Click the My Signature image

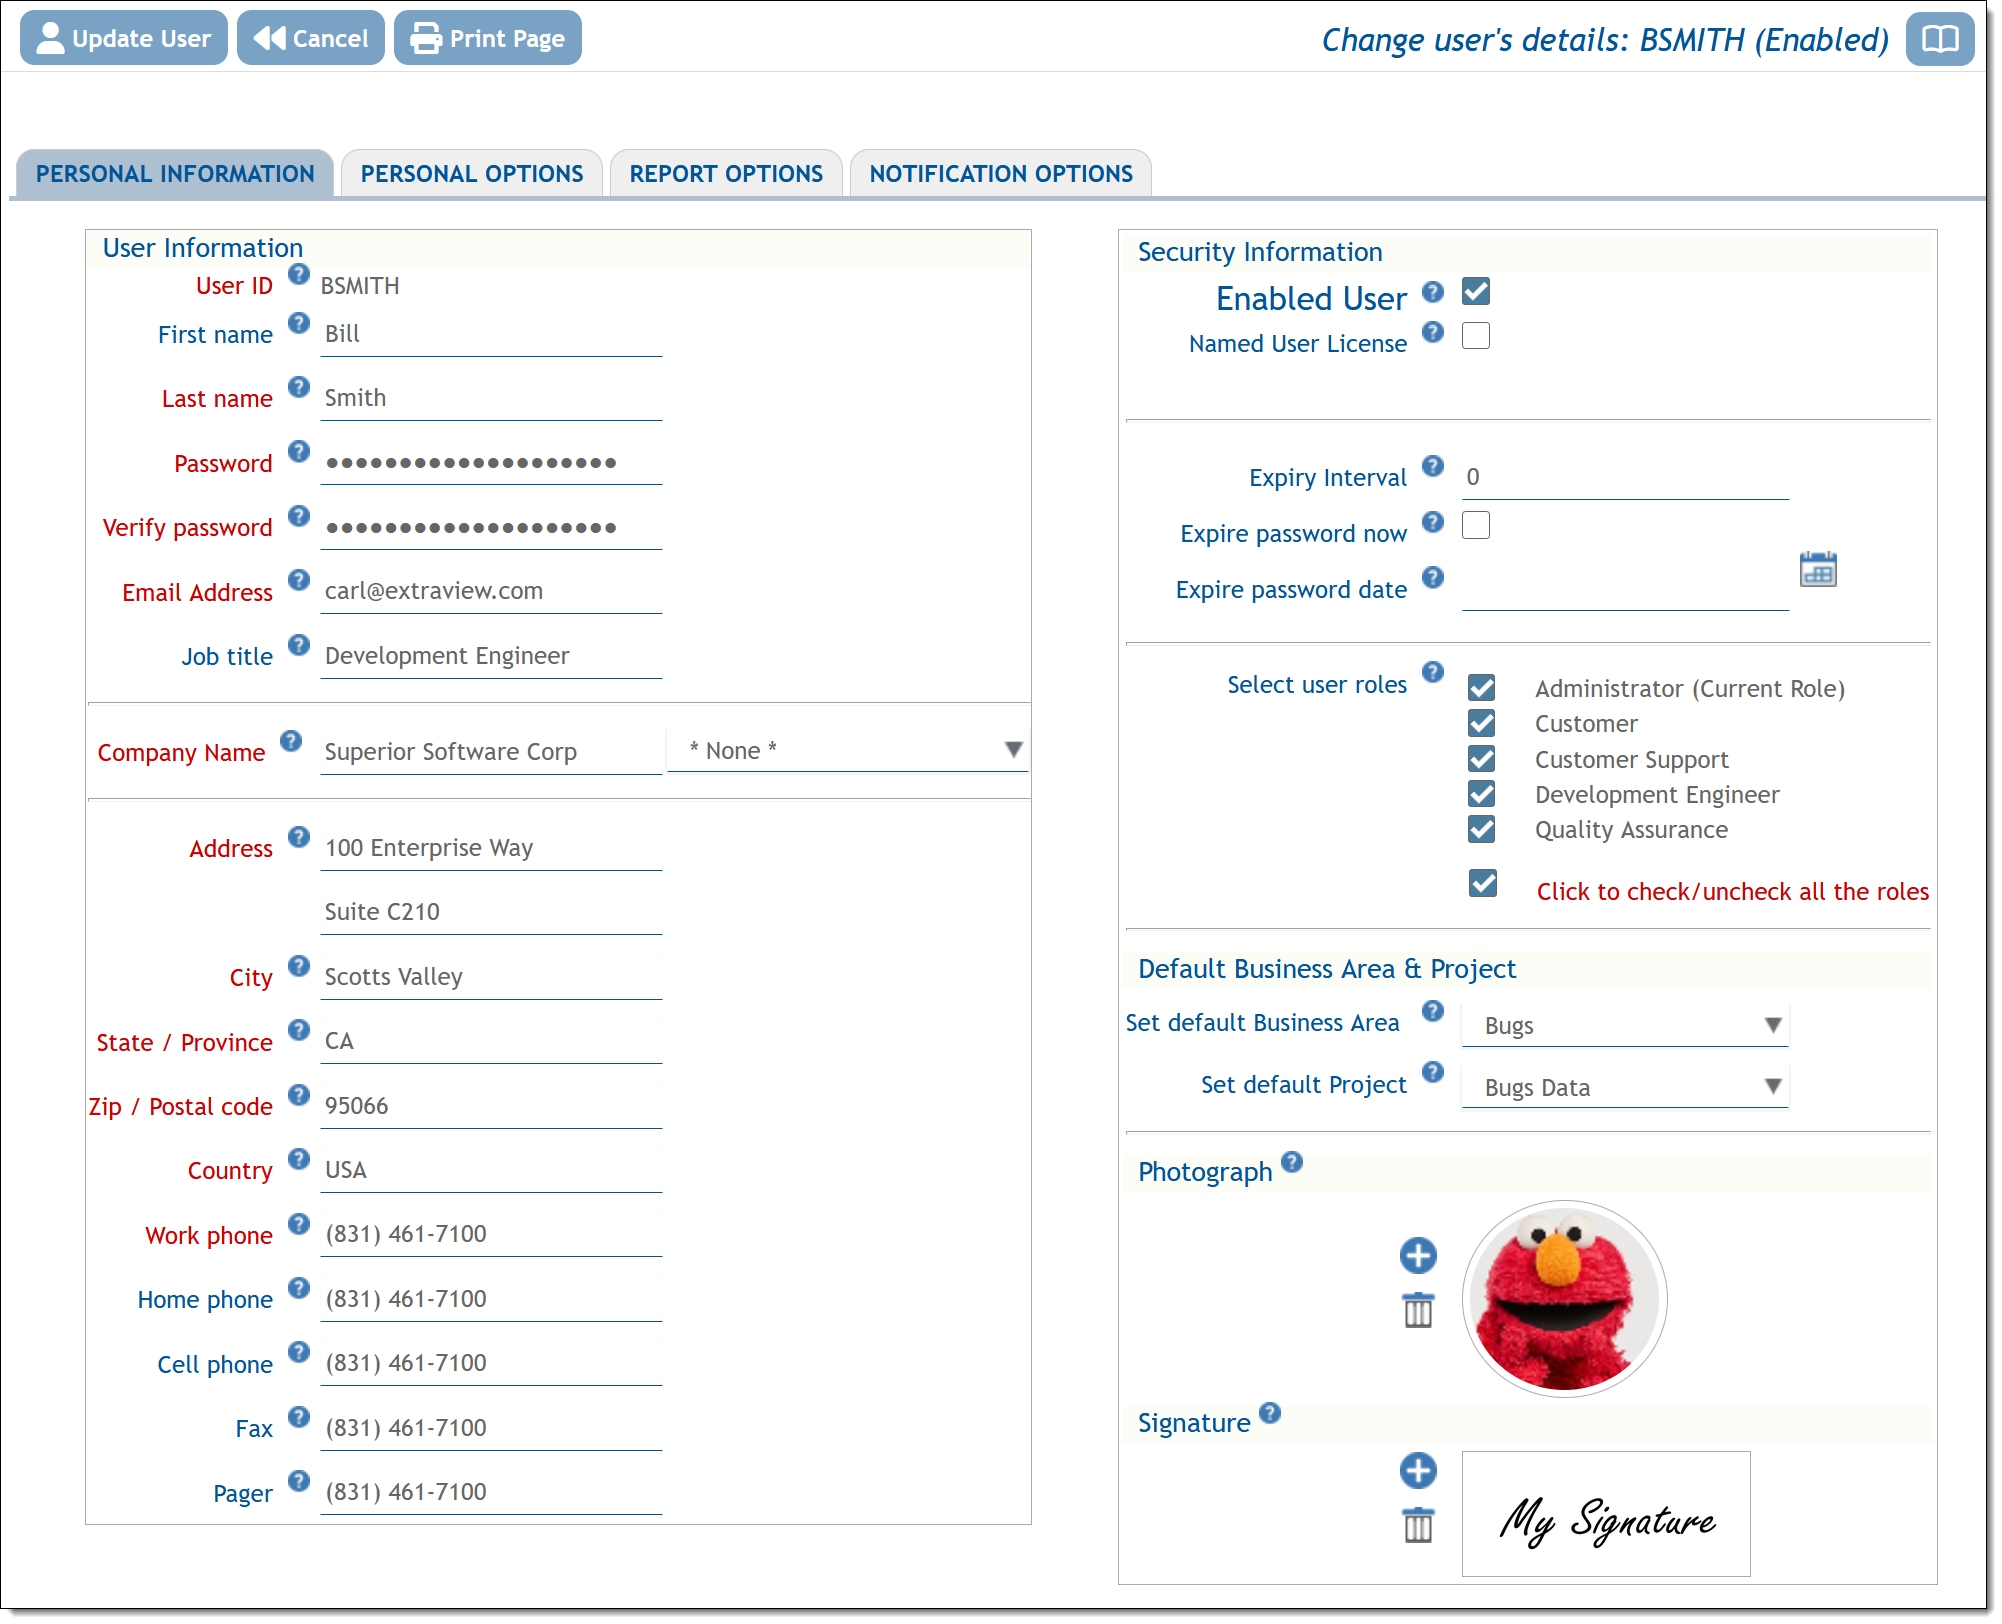click(x=1606, y=1514)
